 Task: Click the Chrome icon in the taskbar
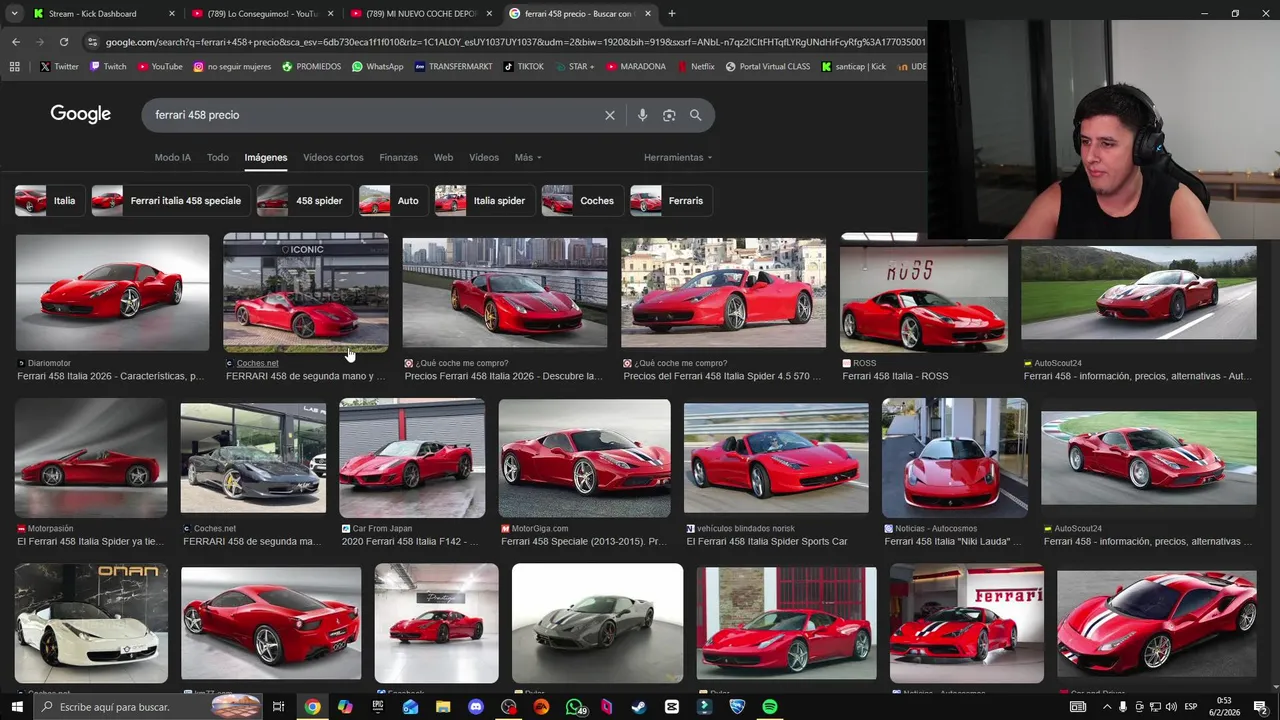point(312,707)
